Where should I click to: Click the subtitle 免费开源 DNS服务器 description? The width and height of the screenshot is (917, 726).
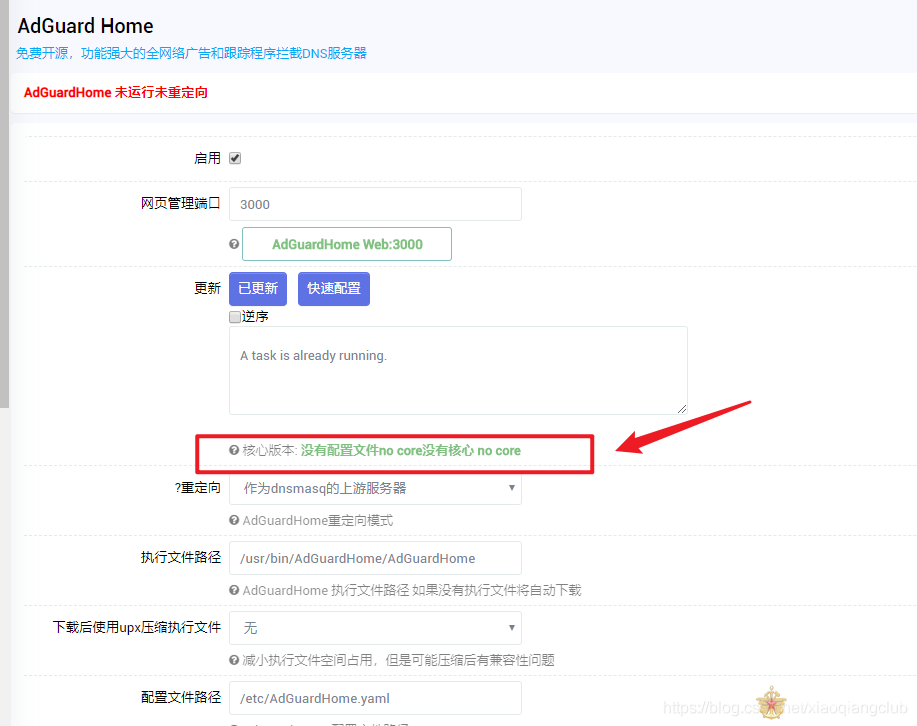[191, 53]
